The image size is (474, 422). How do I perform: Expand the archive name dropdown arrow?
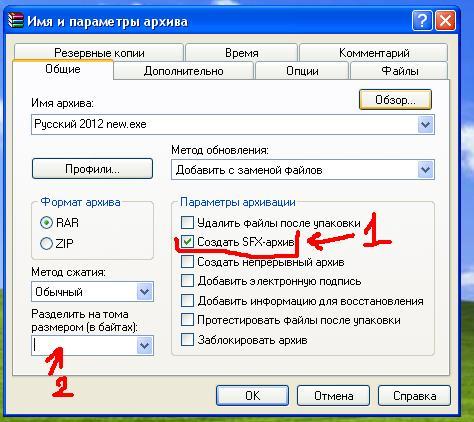425,125
